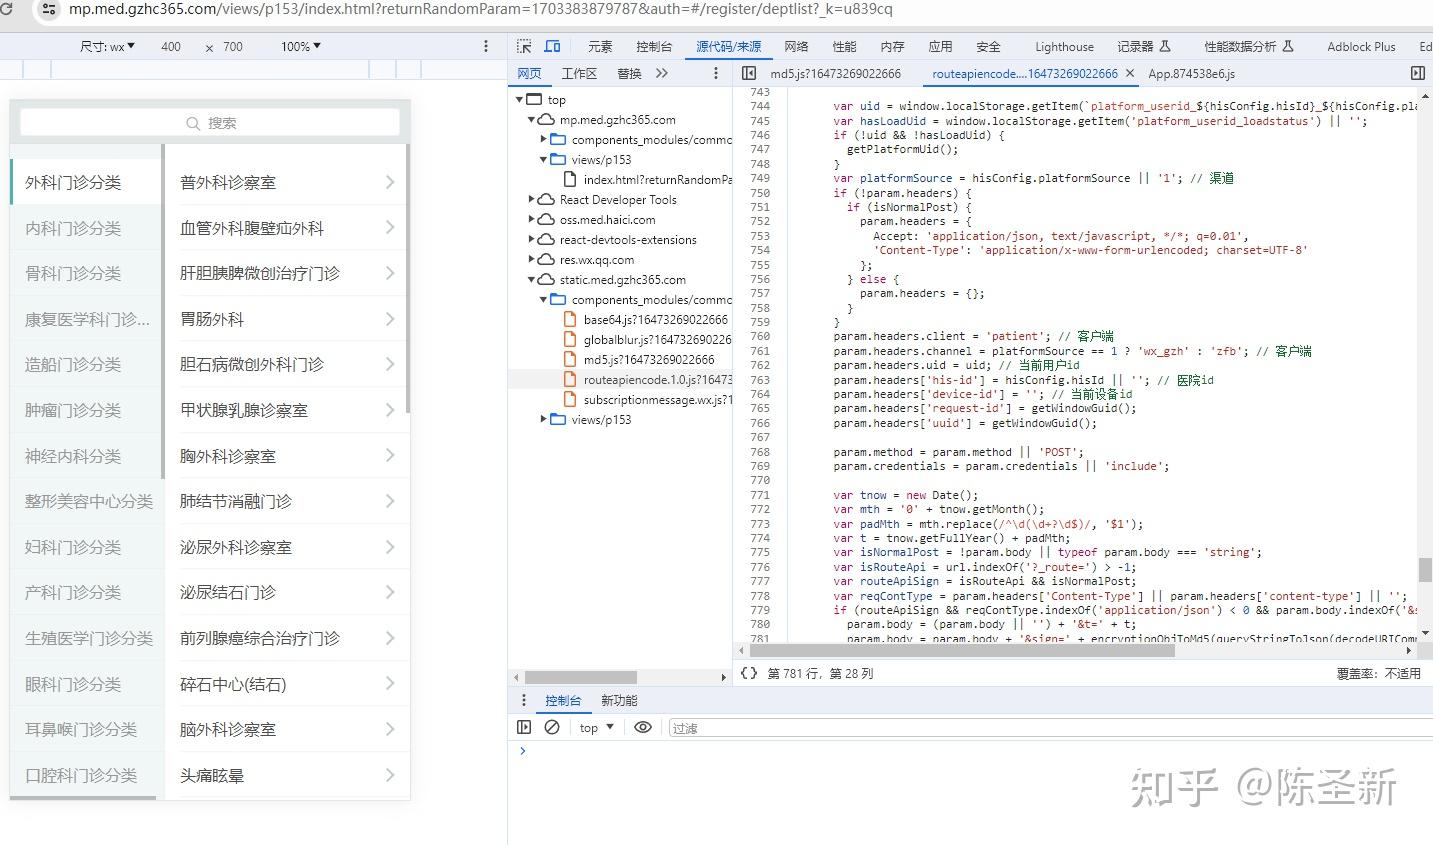Switch to the 新功能 drawer tab
Viewport: 1433px width, 845px height.
[619, 700]
